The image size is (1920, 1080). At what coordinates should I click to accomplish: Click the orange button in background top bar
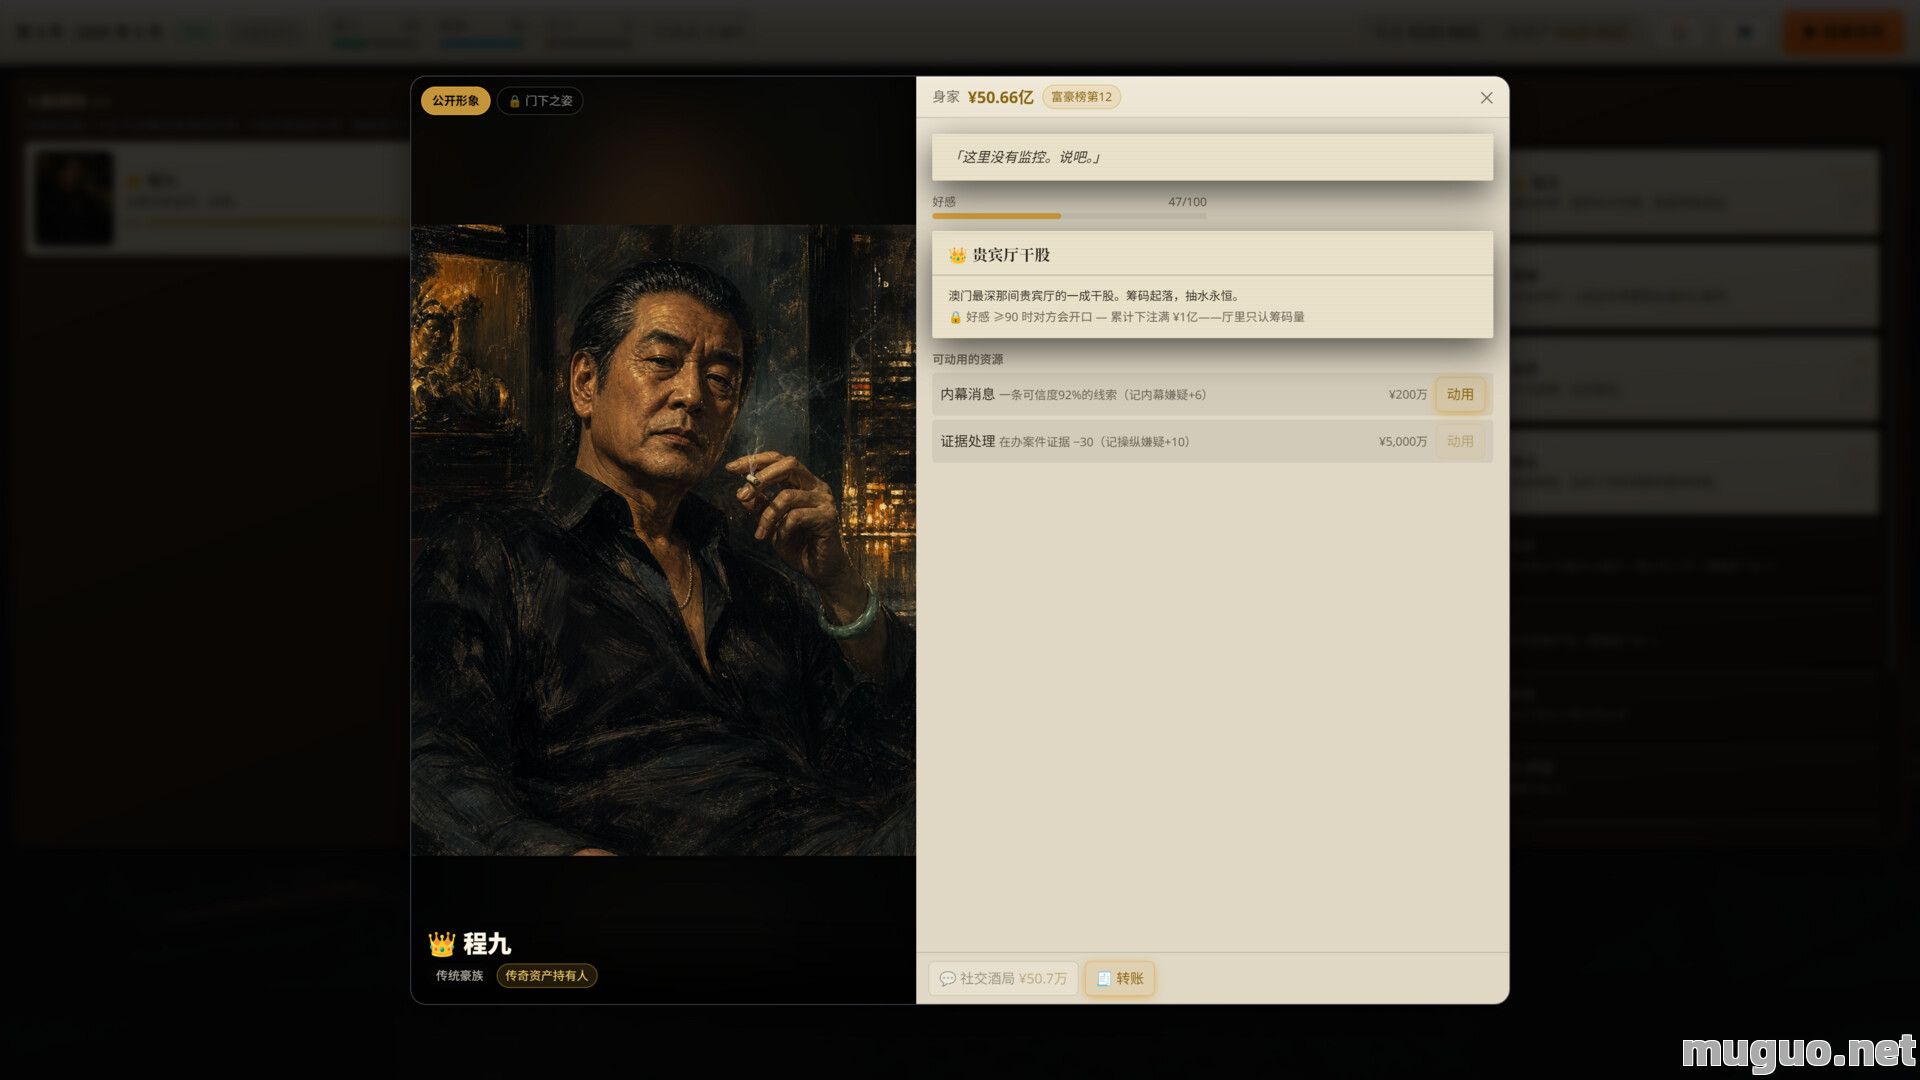point(1843,32)
